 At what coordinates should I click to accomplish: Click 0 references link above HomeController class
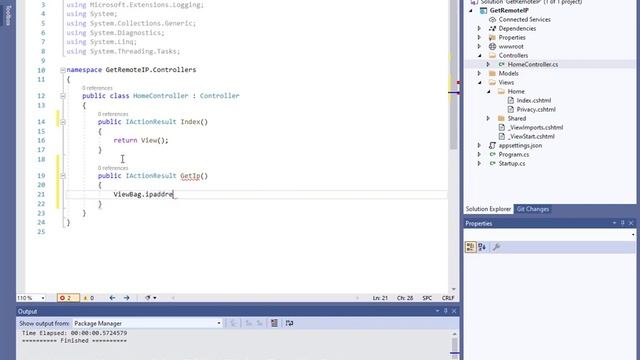click(97, 88)
